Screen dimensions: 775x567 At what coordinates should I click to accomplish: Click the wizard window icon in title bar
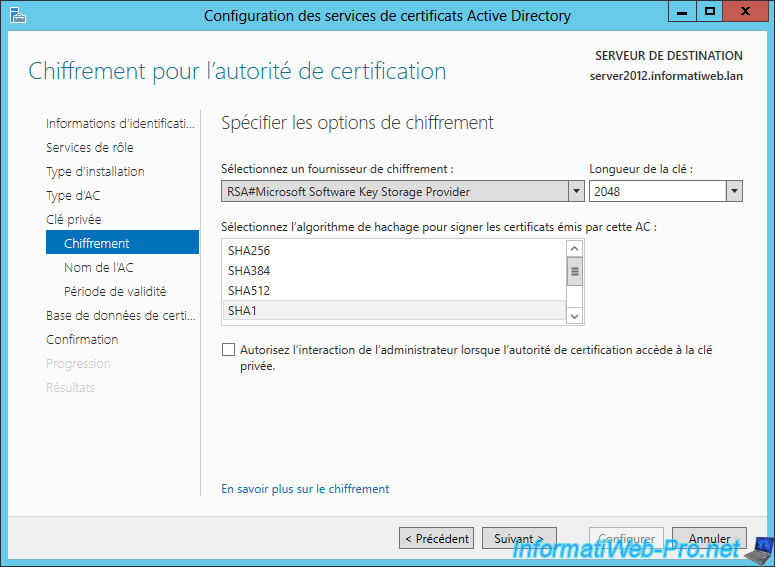tap(17, 15)
